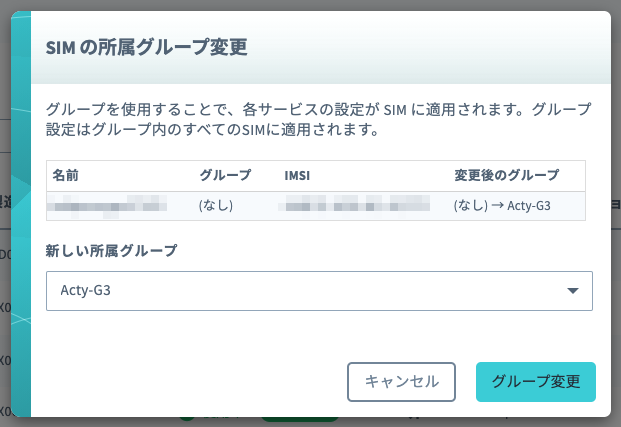Click the → arrow in 変更後のグループ cell
621x427 pixels.
click(x=497, y=205)
